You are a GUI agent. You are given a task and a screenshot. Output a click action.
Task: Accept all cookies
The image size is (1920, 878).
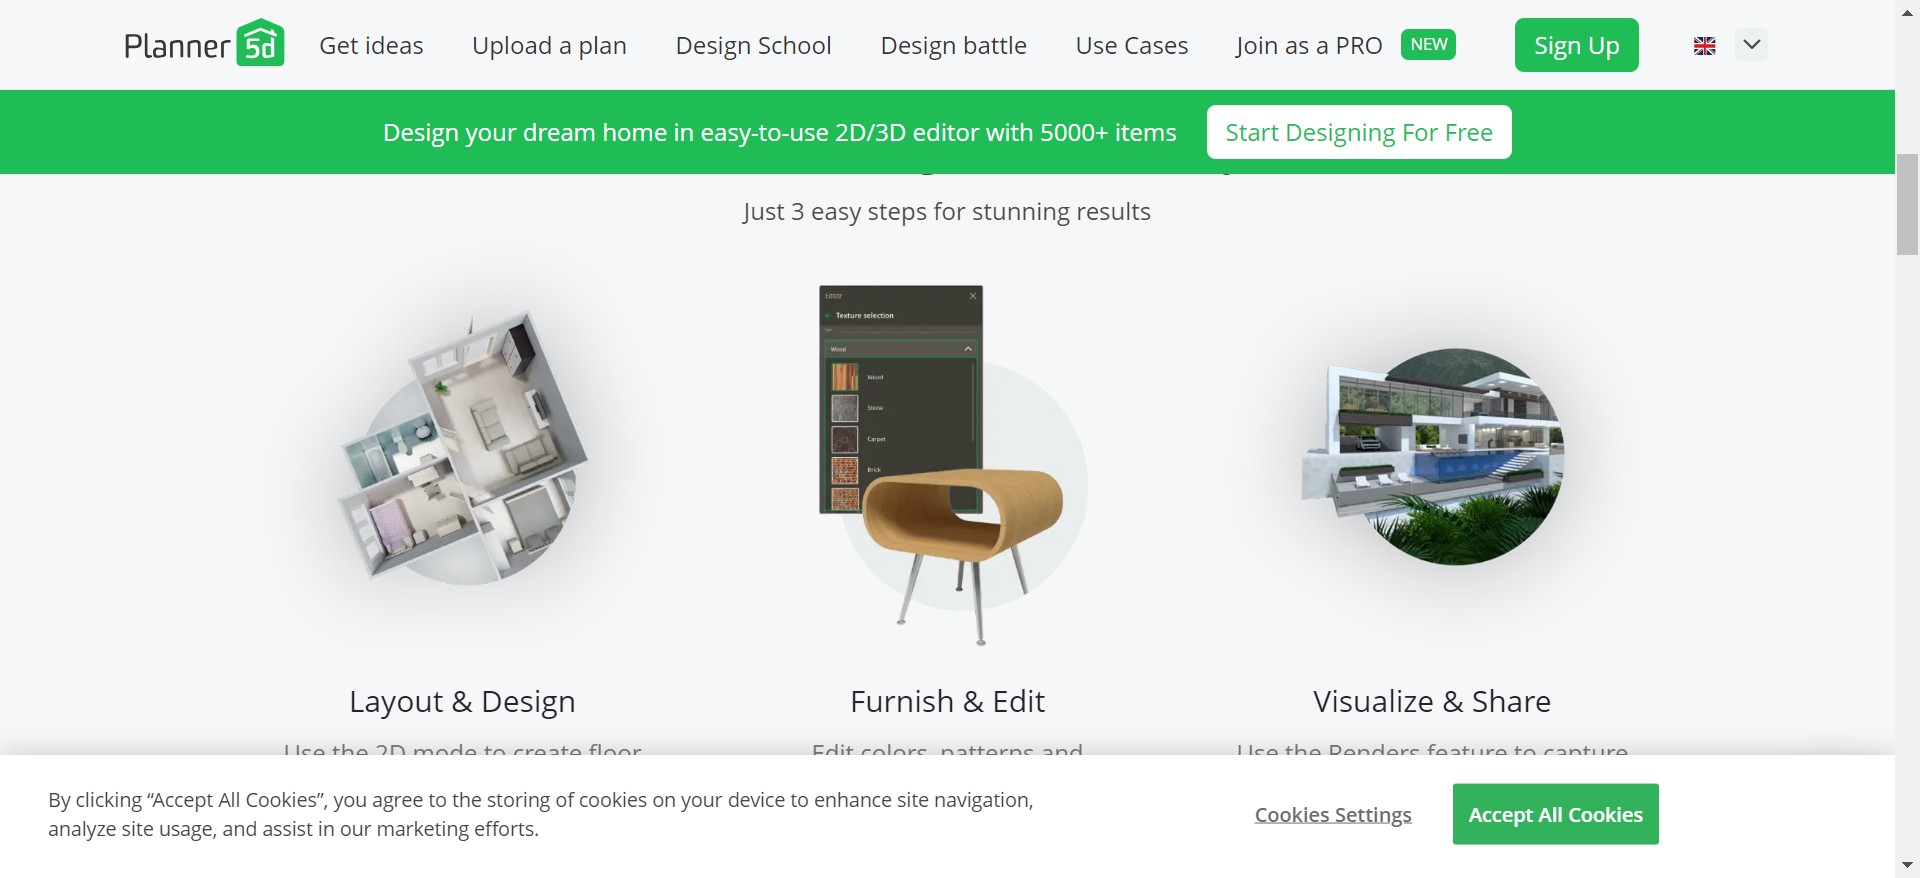tap(1555, 814)
